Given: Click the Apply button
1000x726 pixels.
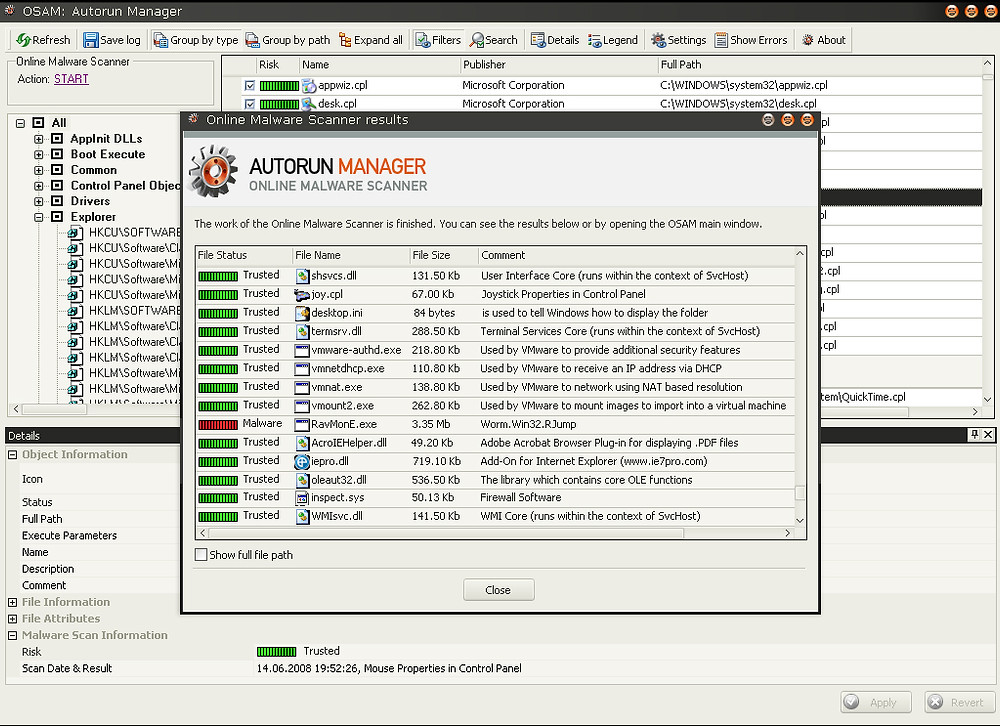Looking at the screenshot, I should click(876, 702).
